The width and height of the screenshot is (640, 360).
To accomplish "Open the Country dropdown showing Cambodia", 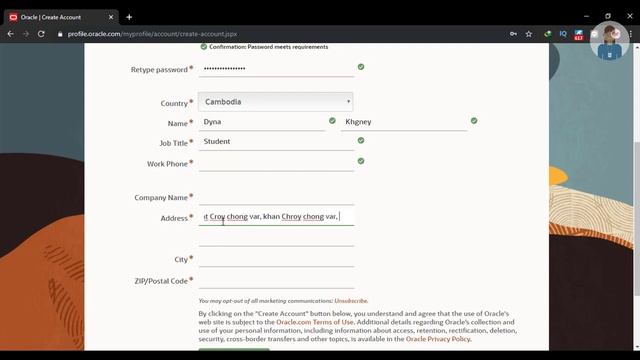I will pos(276,102).
